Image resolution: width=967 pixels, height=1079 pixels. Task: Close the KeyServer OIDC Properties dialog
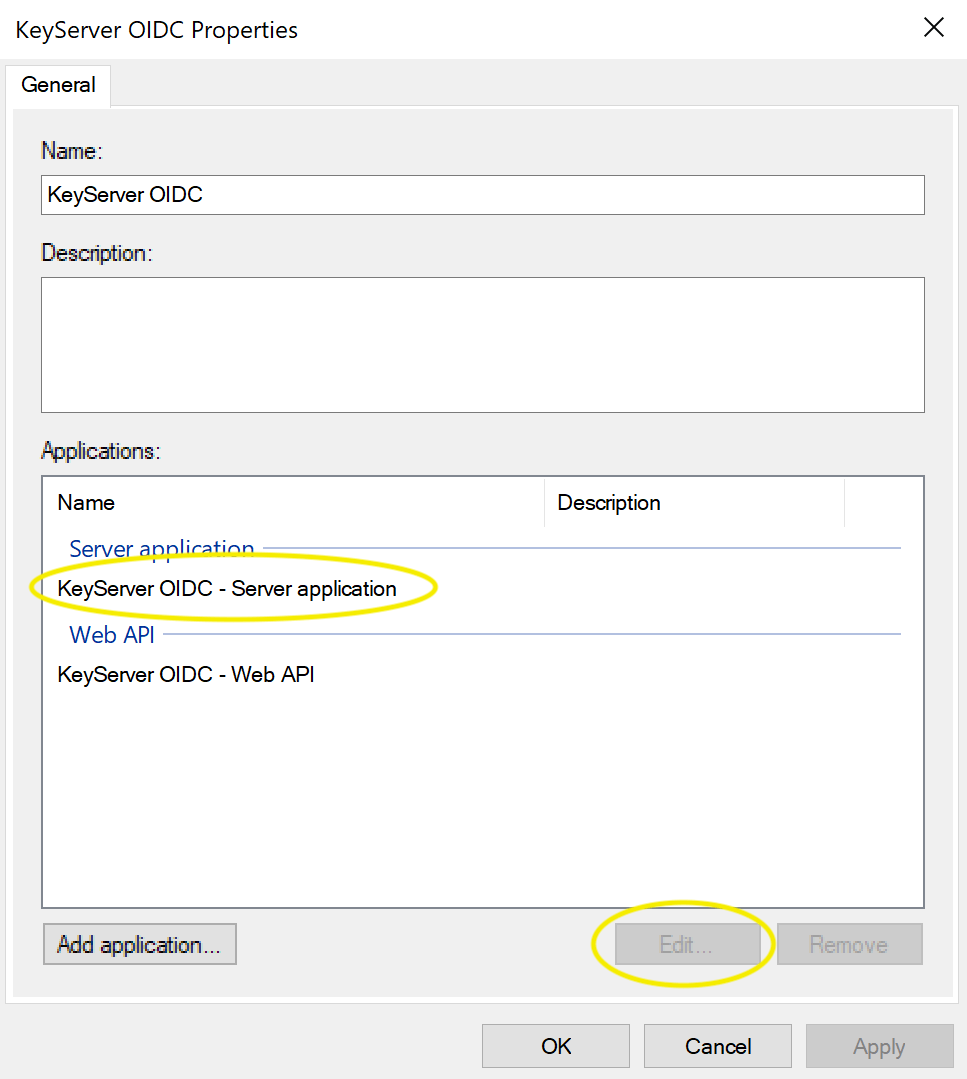pyautogui.click(x=933, y=28)
